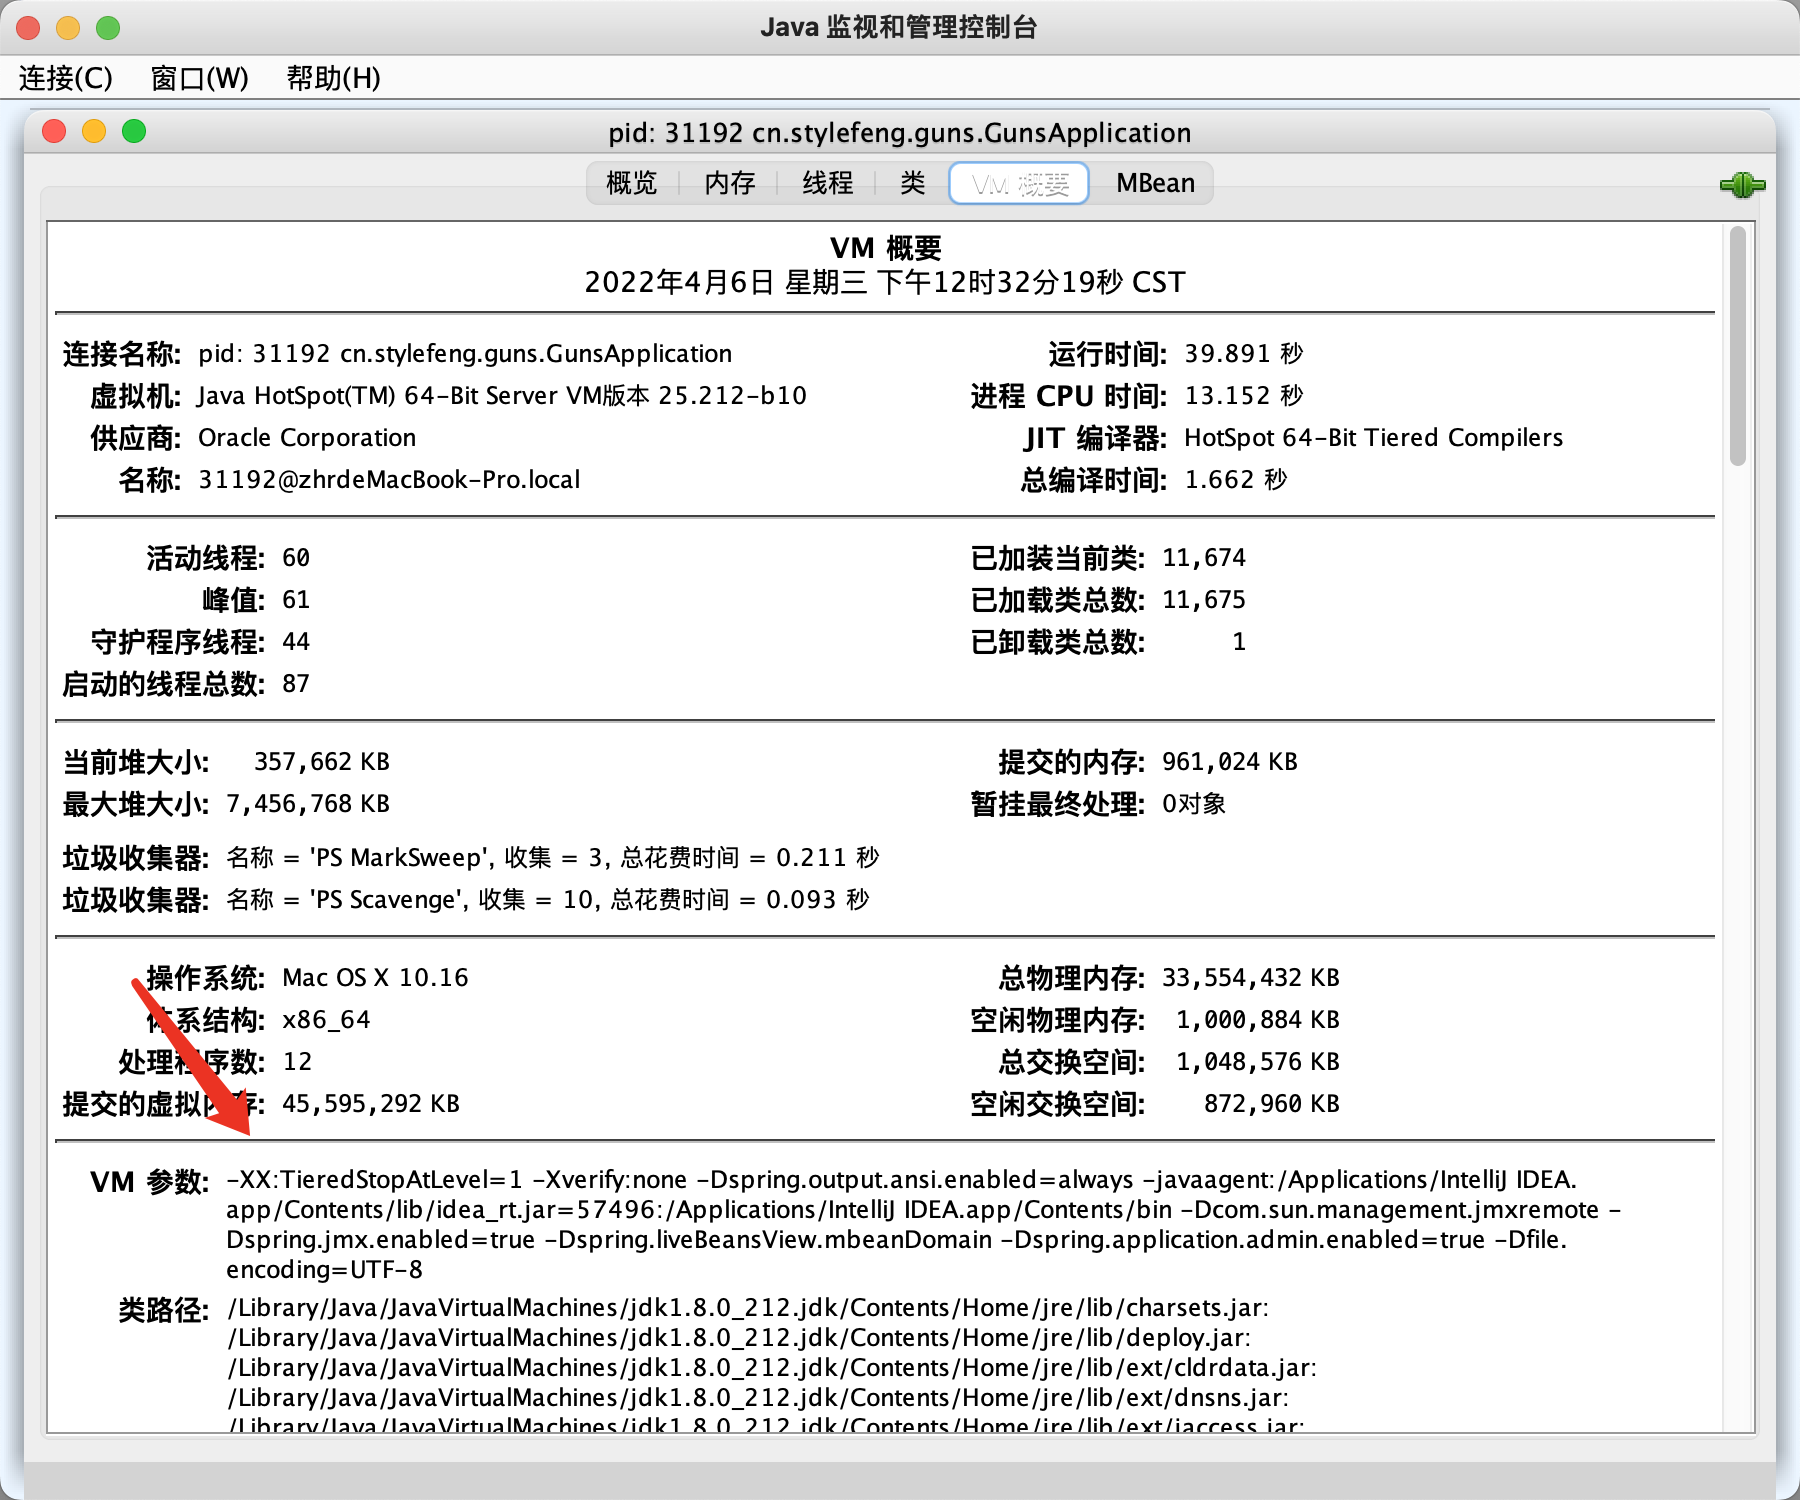
Task: Click operating system Mac OS X 10.16
Action: tap(375, 978)
